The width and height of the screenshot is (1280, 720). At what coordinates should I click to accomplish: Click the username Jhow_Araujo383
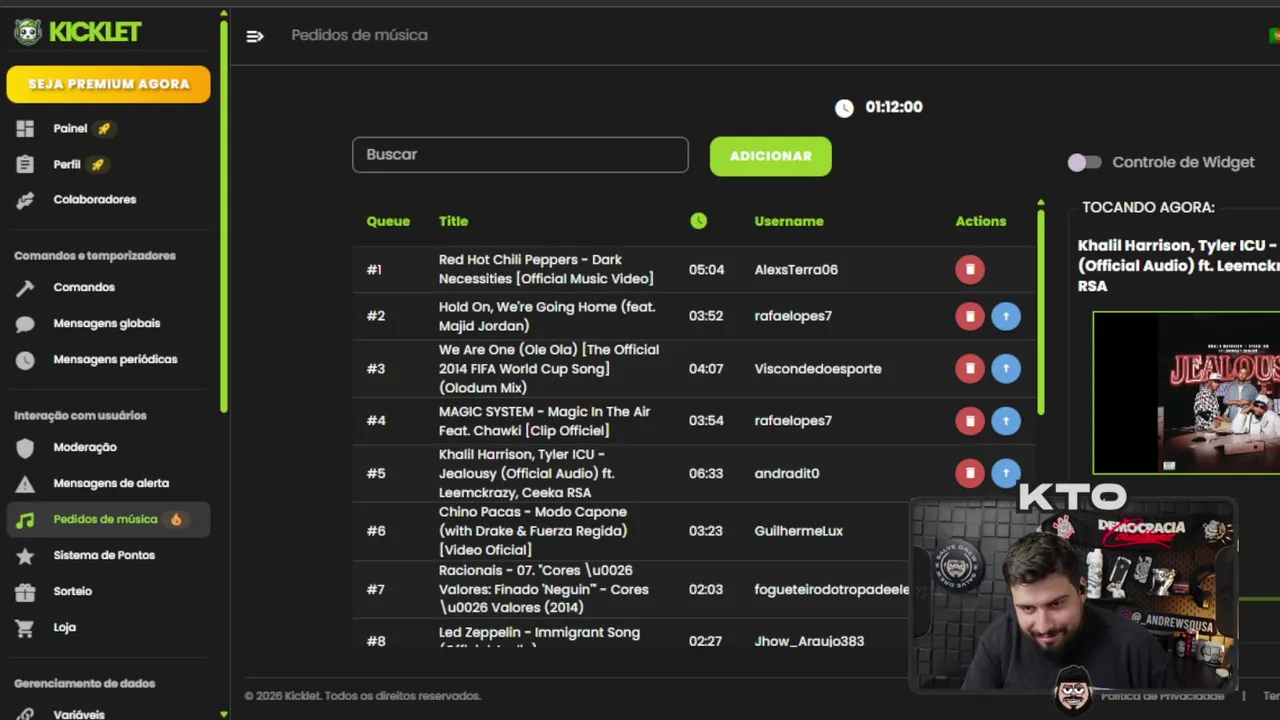click(809, 641)
